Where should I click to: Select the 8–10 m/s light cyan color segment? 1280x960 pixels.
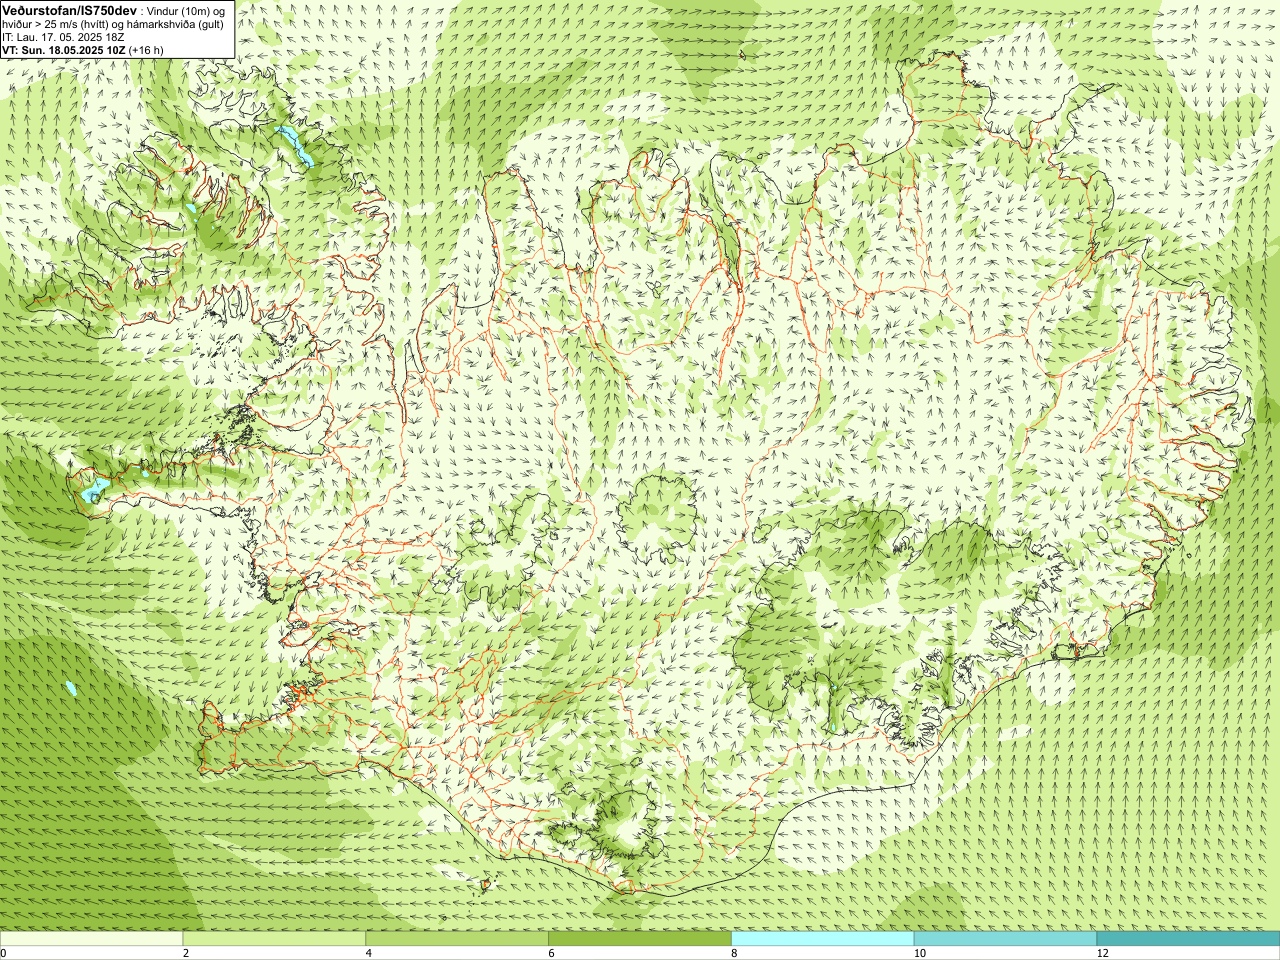[823, 939]
